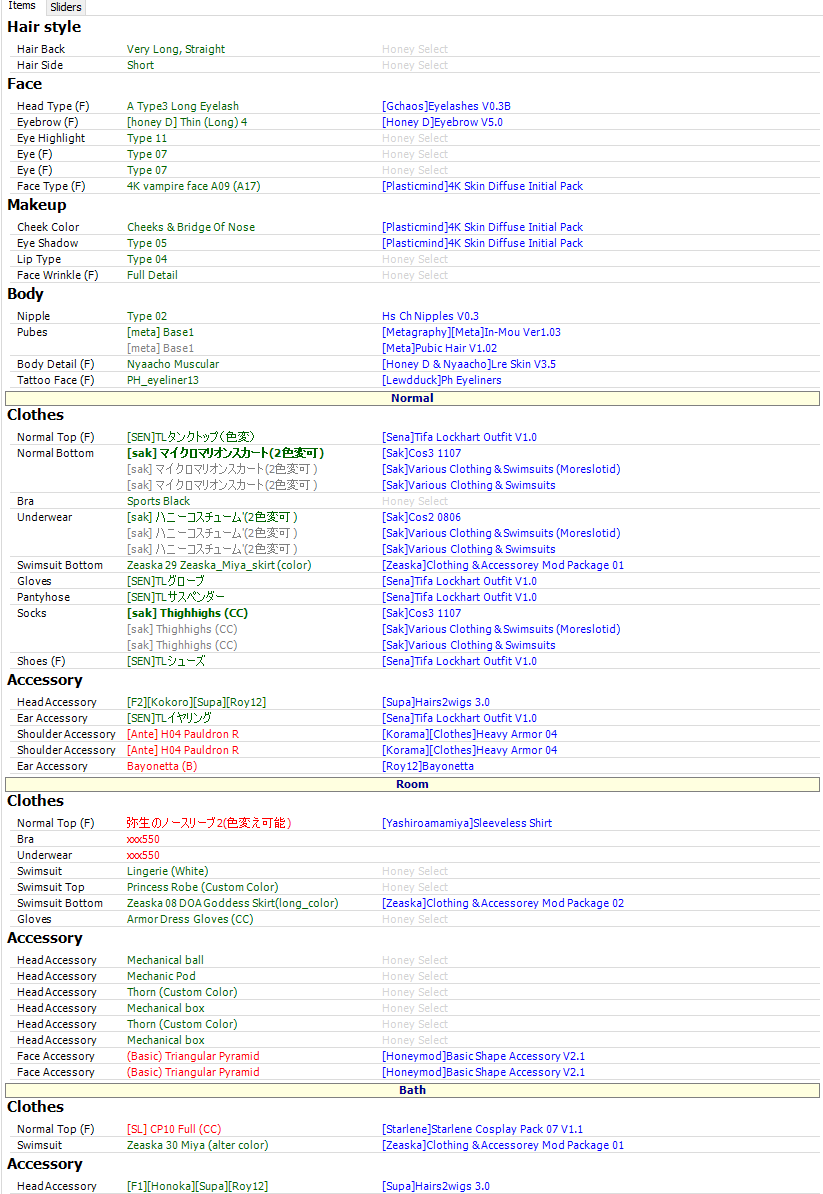
Task: Select 'Type 04' lip type value
Action: pos(147,260)
